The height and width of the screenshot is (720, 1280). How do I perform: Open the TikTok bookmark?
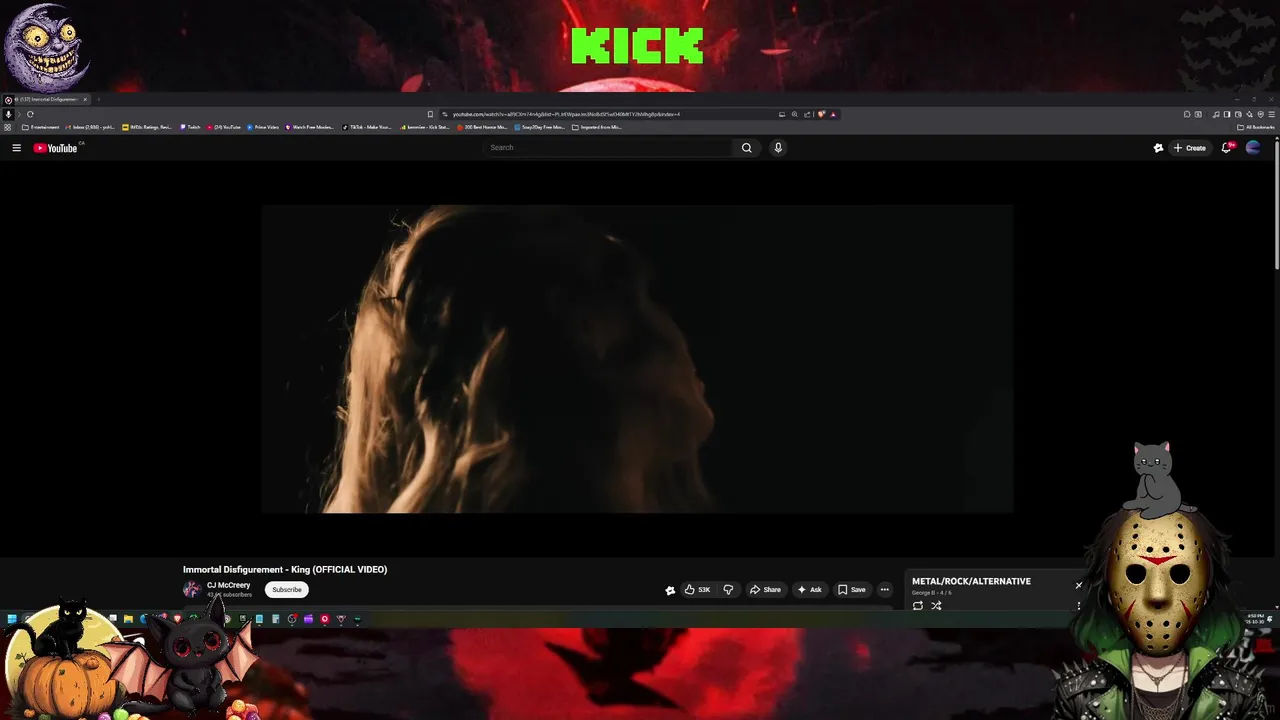coord(367,127)
